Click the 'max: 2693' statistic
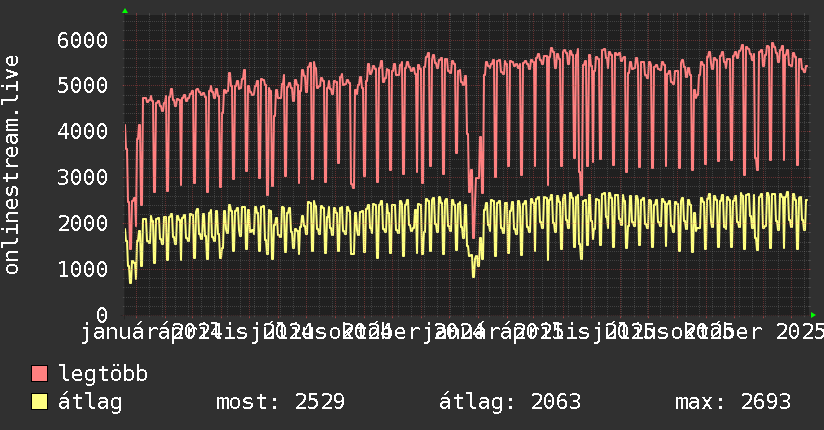824x430 pixels. [x=733, y=402]
